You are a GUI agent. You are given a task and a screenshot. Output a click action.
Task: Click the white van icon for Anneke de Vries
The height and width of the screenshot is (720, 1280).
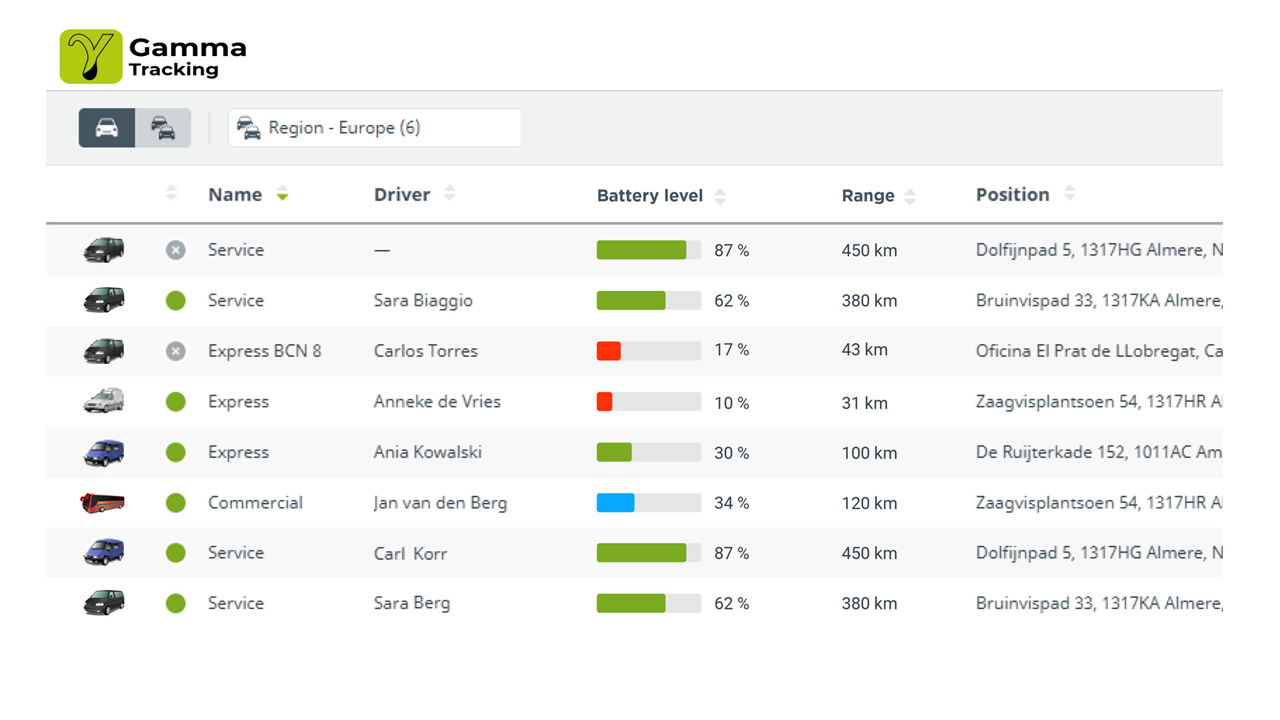[103, 401]
